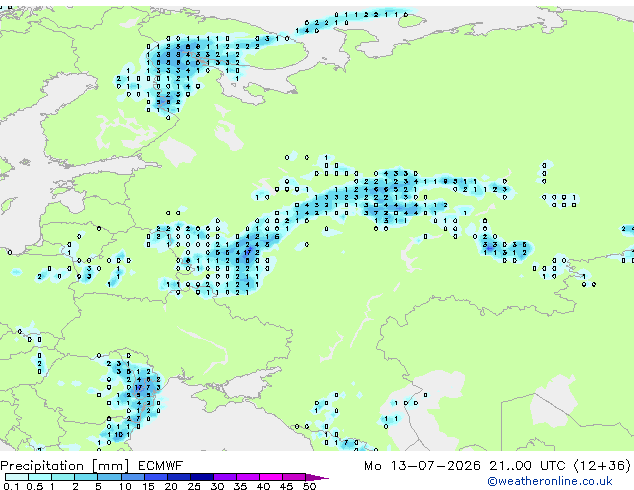Click the 0.5–1 mm legend color swatch
634x490 pixels.
(40, 477)
